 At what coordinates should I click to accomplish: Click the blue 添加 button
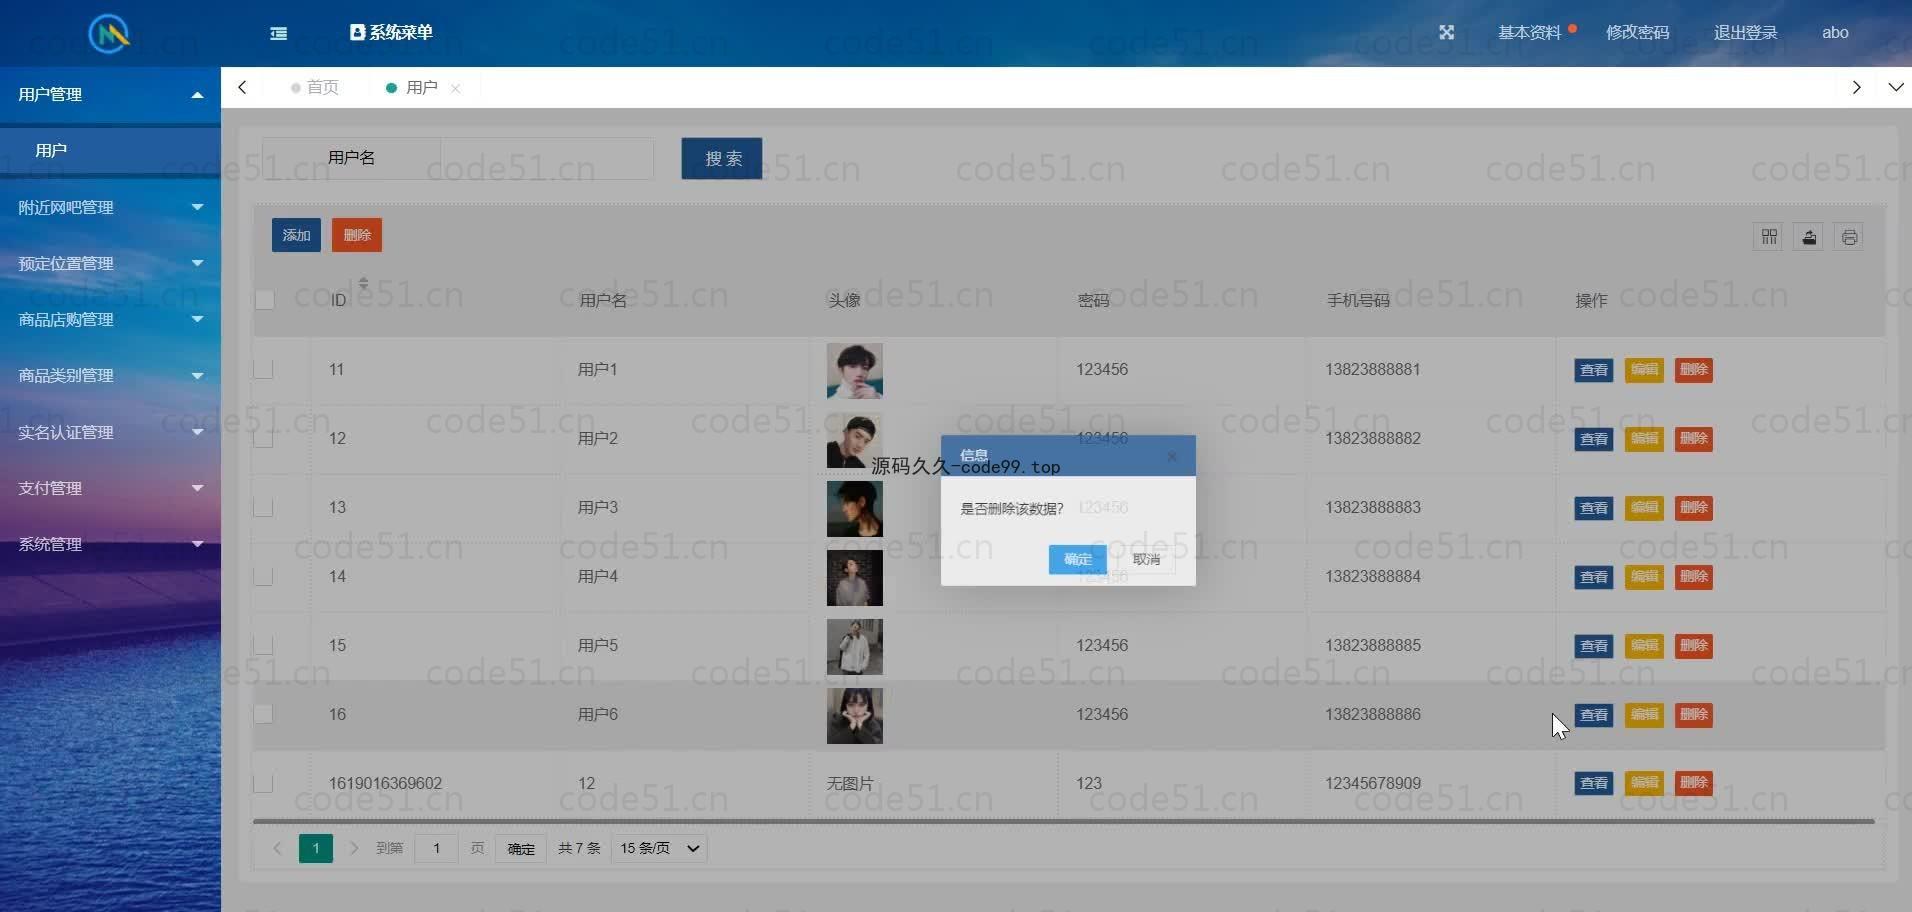[x=296, y=235]
